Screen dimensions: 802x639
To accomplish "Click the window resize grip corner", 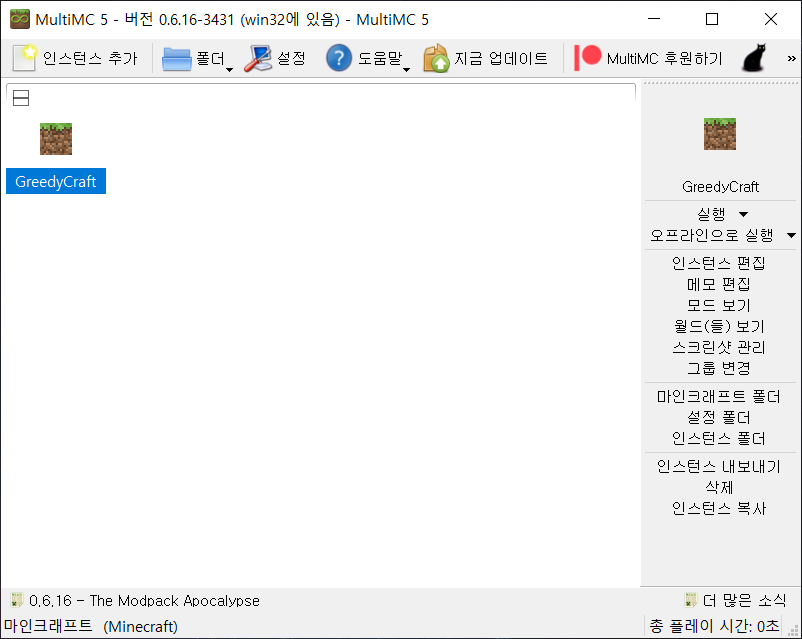I will pyautogui.click(x=794, y=632).
